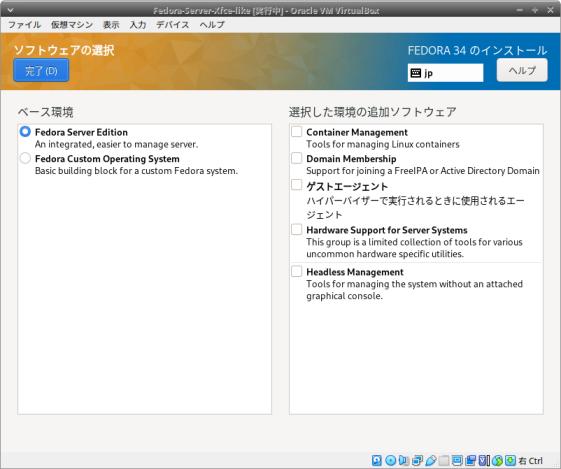Click the recording status icon
The image size is (561, 469).
[470, 460]
